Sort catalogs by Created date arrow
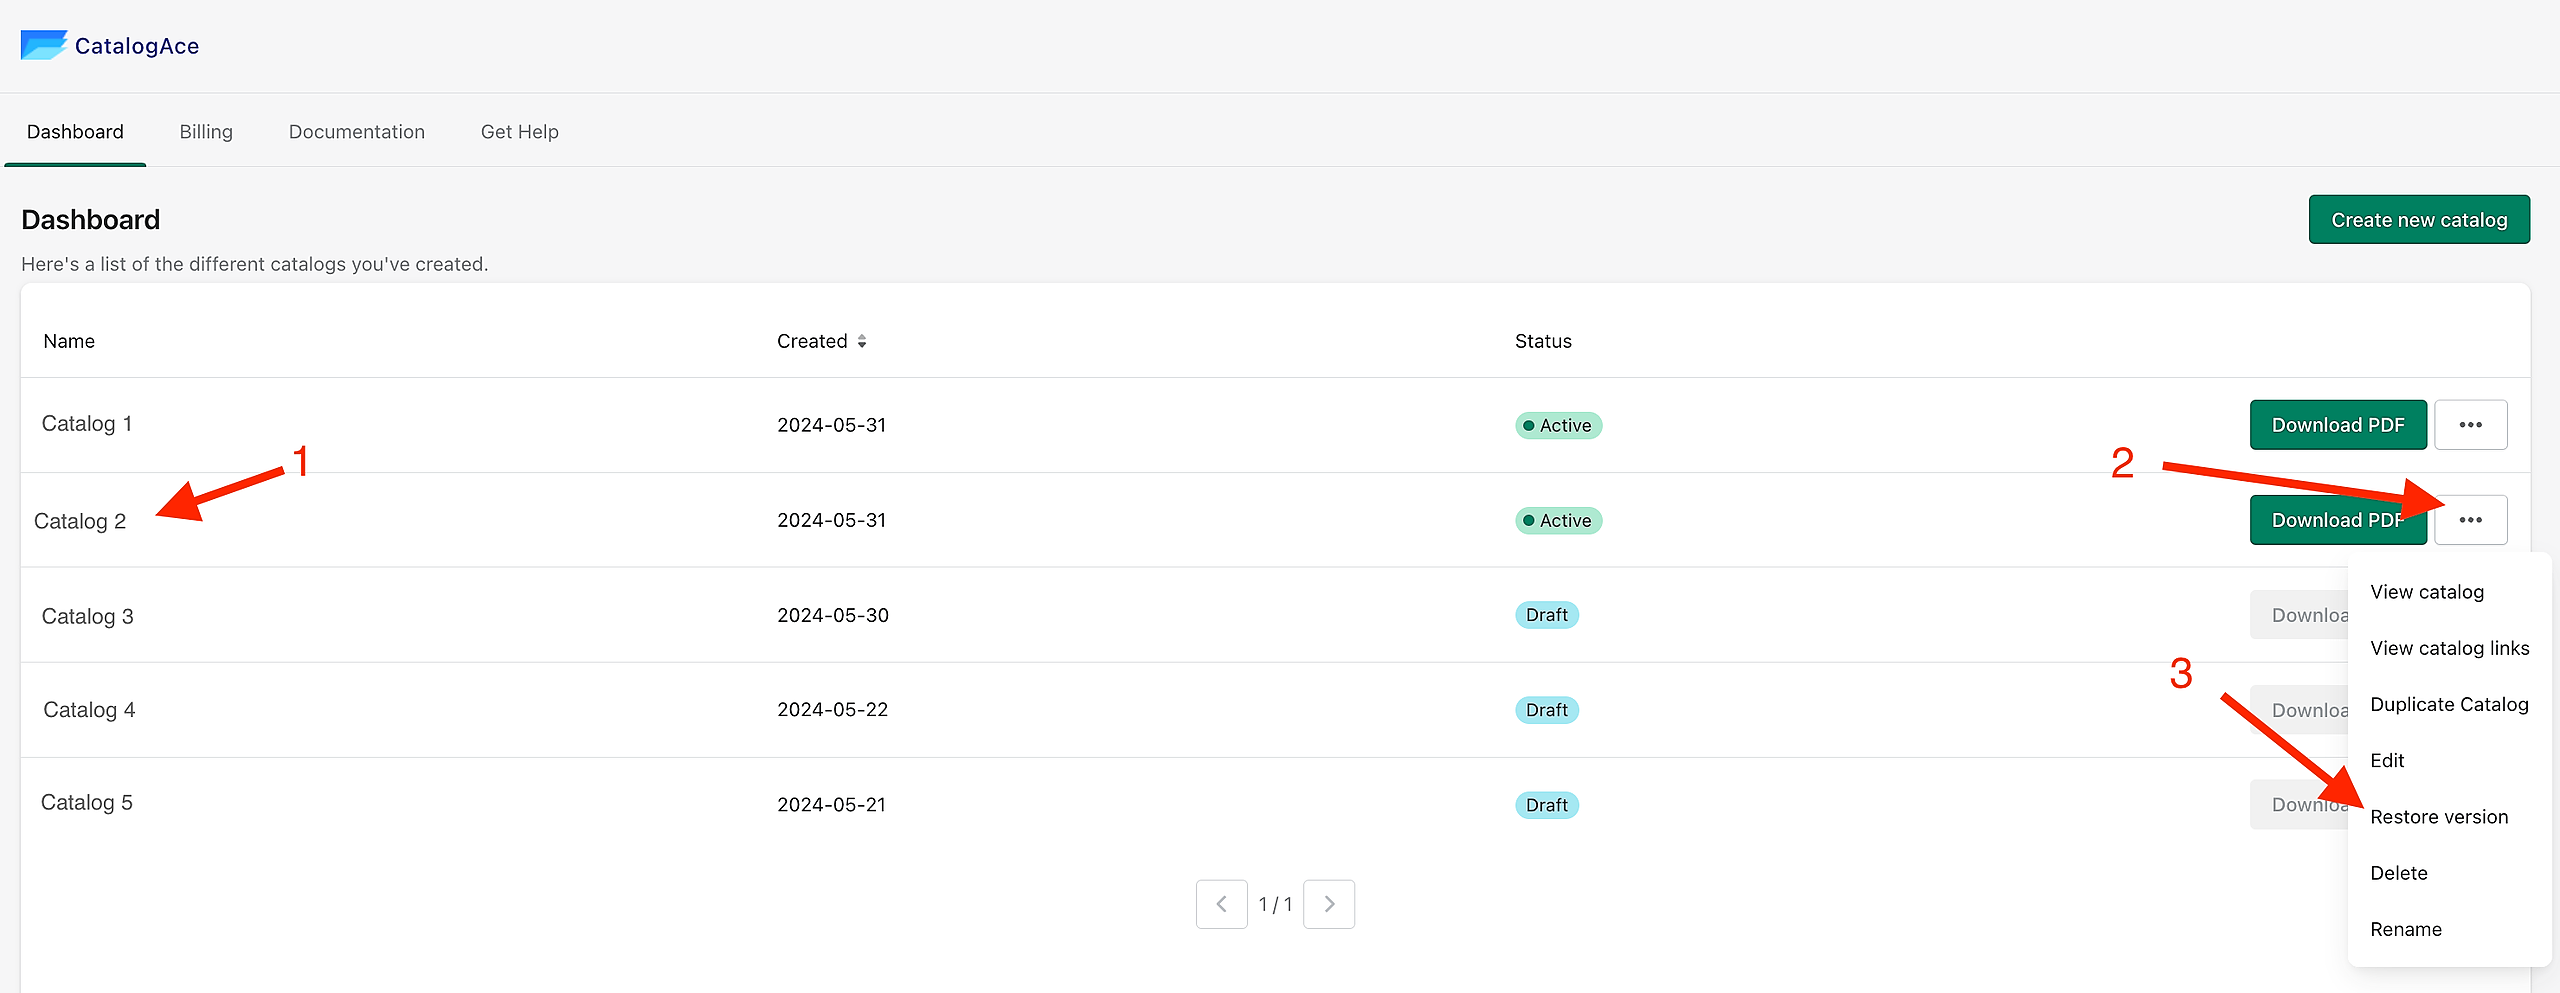 pos(862,342)
